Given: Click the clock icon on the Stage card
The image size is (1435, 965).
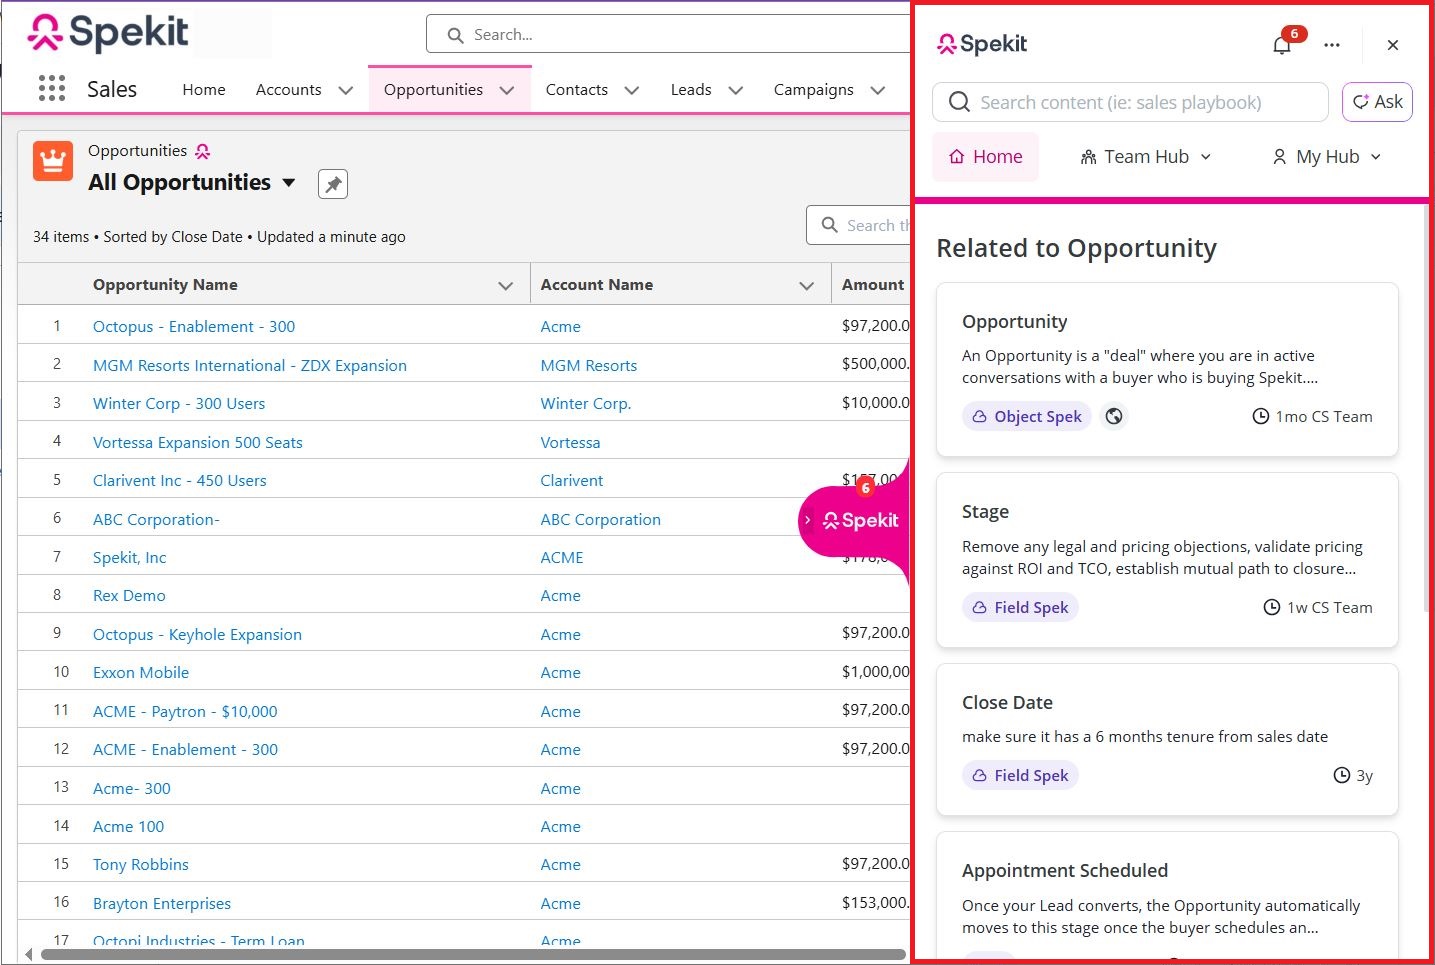Looking at the screenshot, I should click(x=1272, y=607).
